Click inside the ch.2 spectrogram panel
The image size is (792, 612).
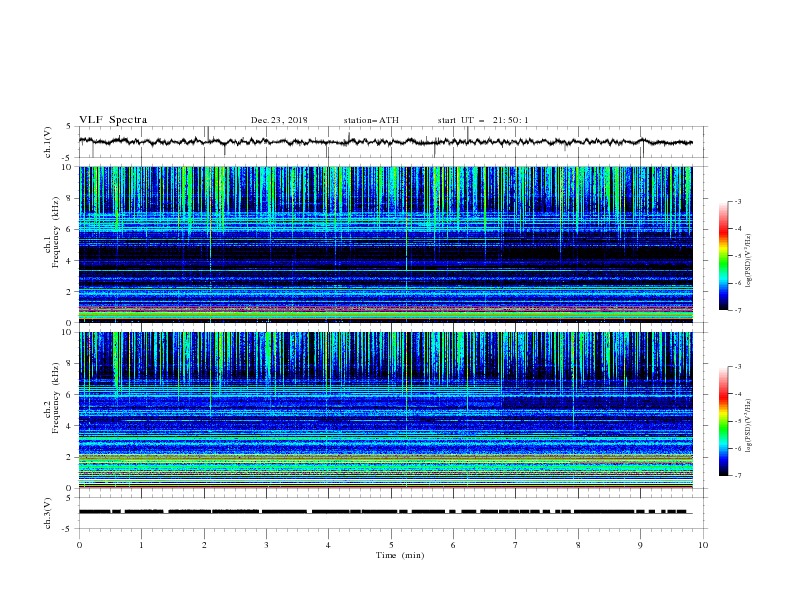coord(385,410)
